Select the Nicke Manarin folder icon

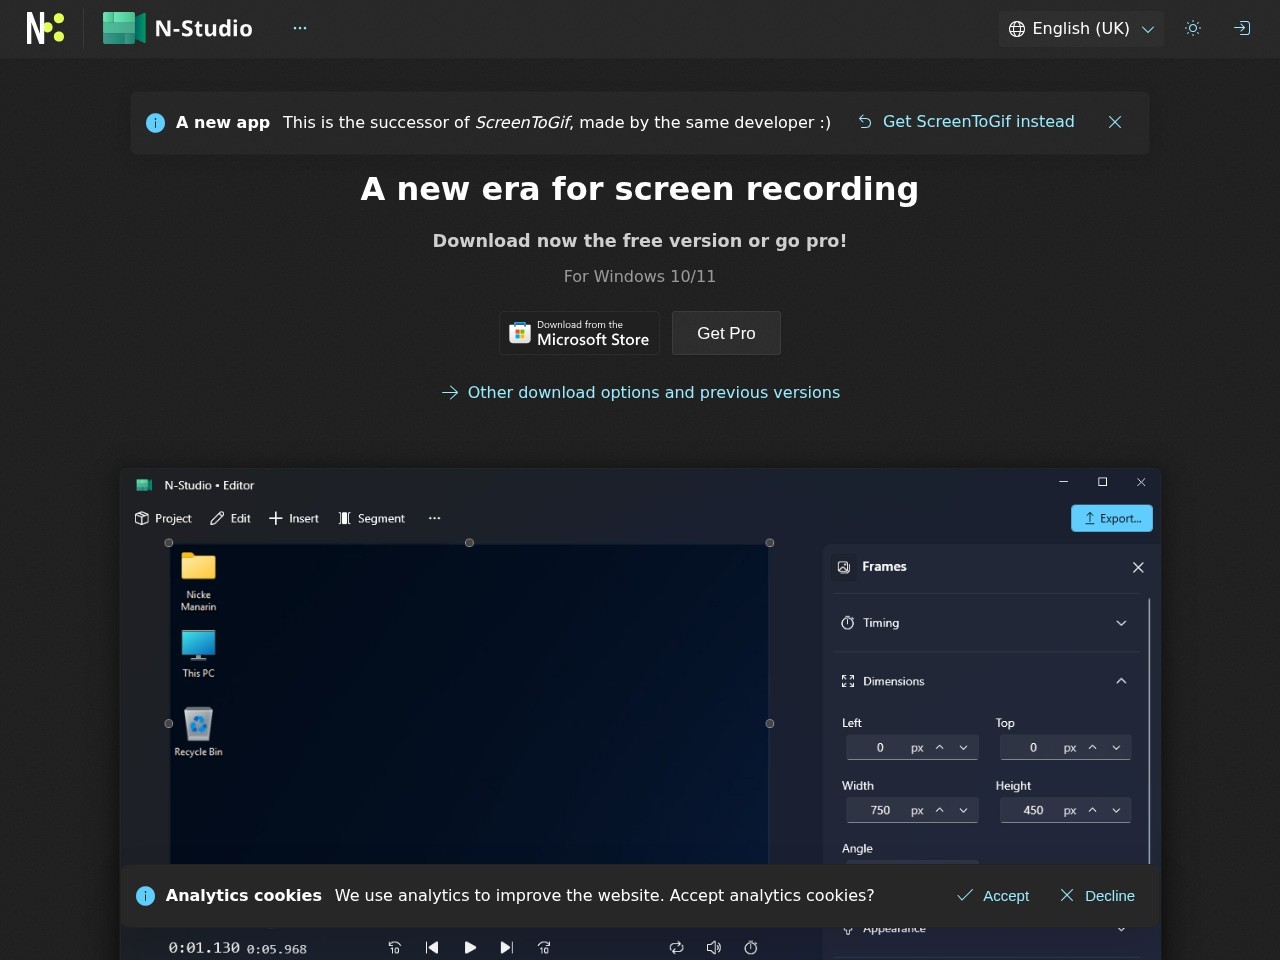(x=198, y=581)
